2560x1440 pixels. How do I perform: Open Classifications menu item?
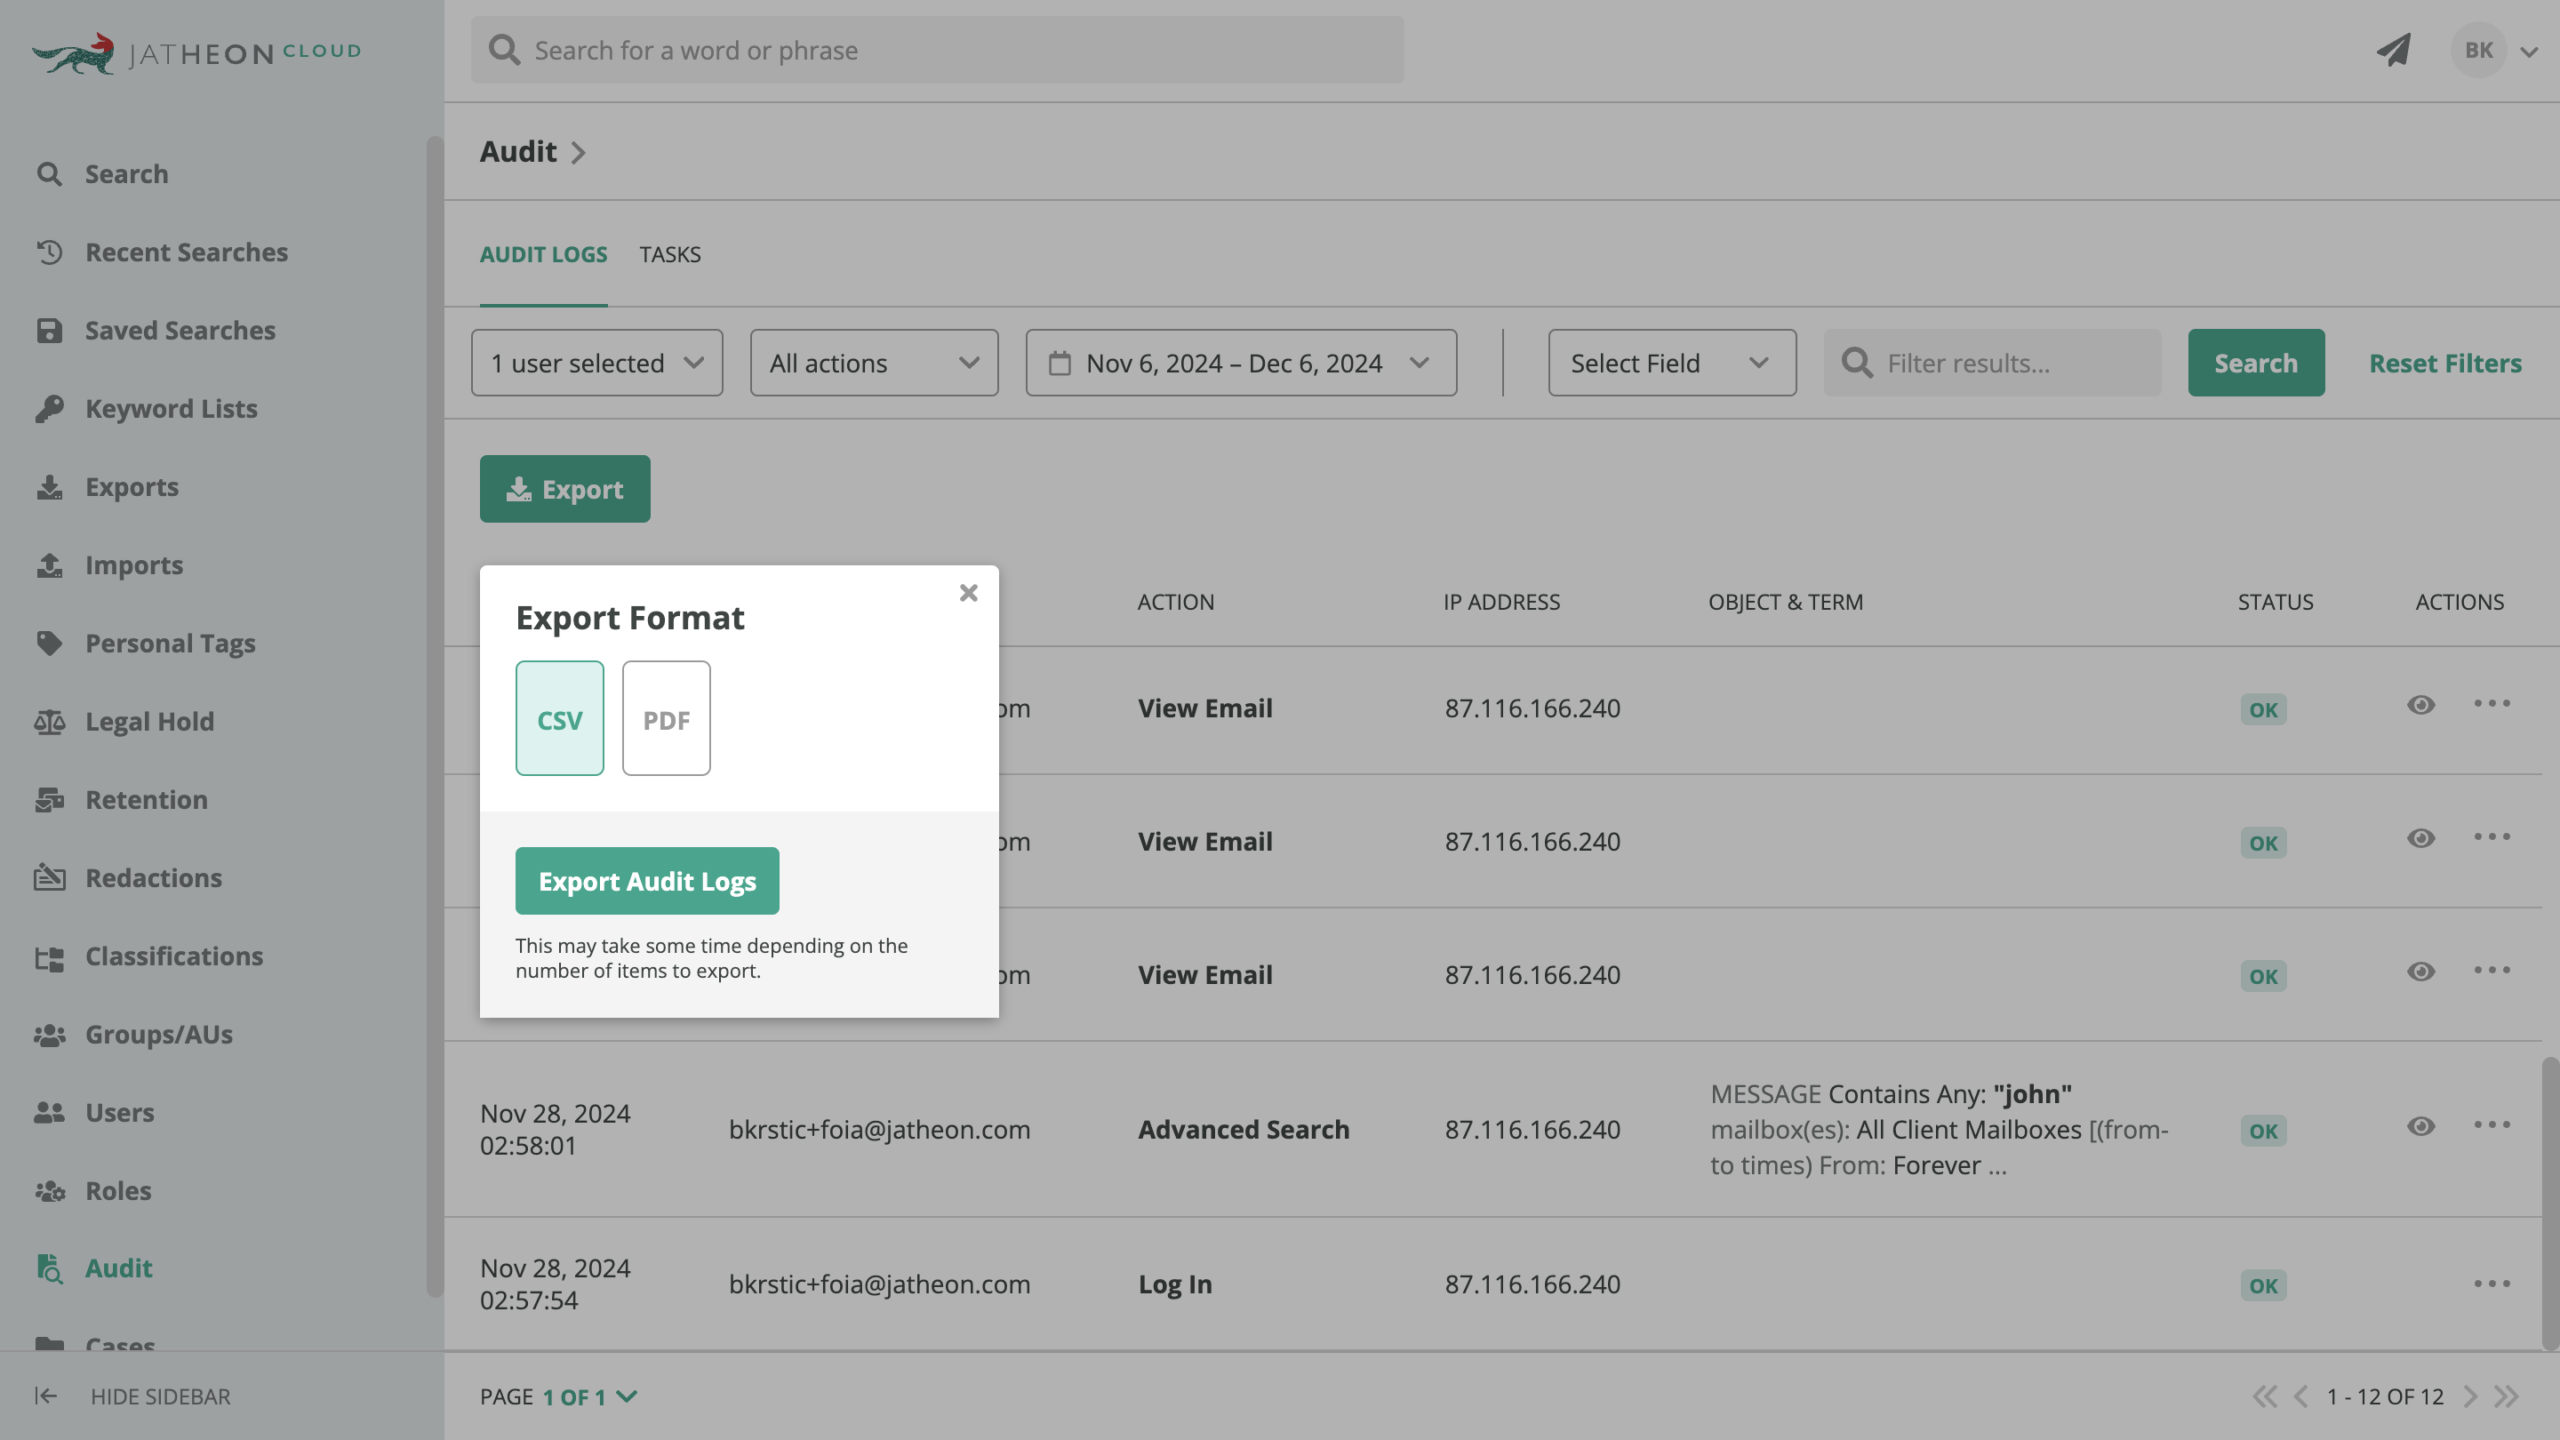174,956
